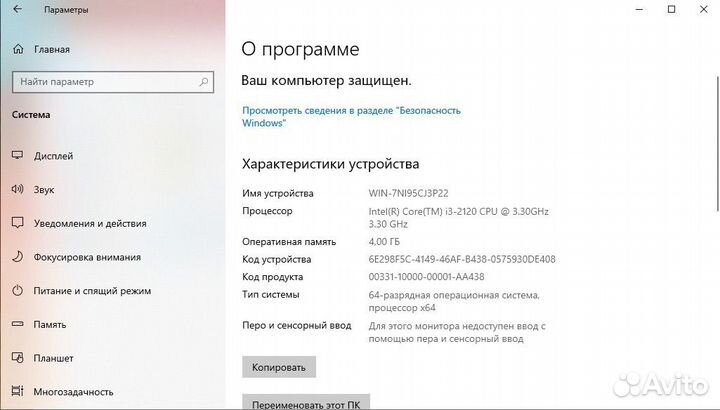Go back with the arrow icon
The width and height of the screenshot is (720, 410).
tap(17, 9)
